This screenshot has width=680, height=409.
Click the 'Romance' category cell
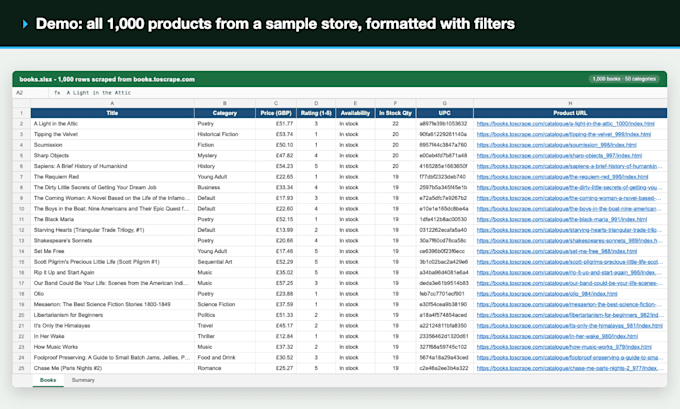tap(225, 368)
